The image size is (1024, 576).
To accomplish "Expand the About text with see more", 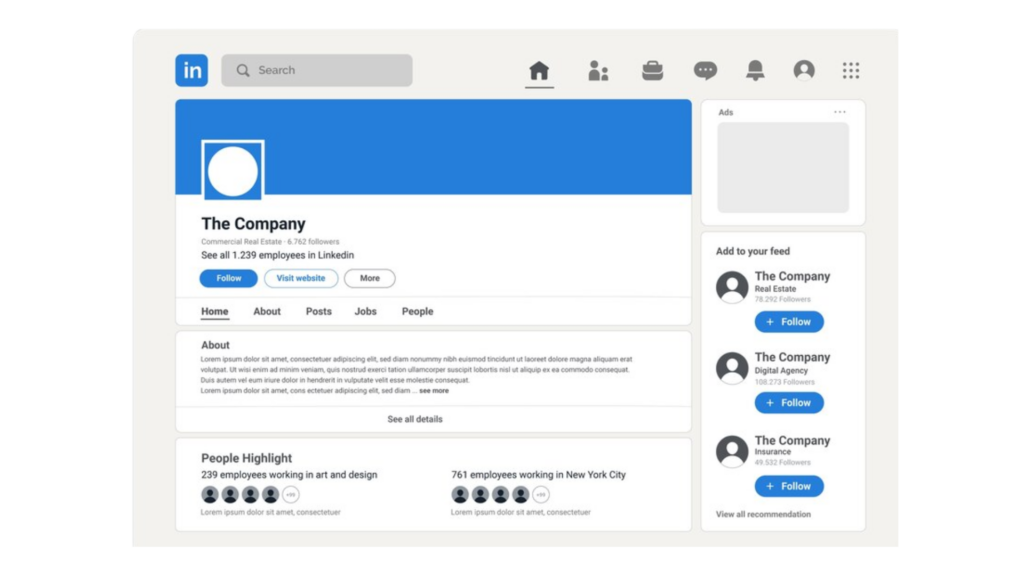I will click(x=434, y=390).
